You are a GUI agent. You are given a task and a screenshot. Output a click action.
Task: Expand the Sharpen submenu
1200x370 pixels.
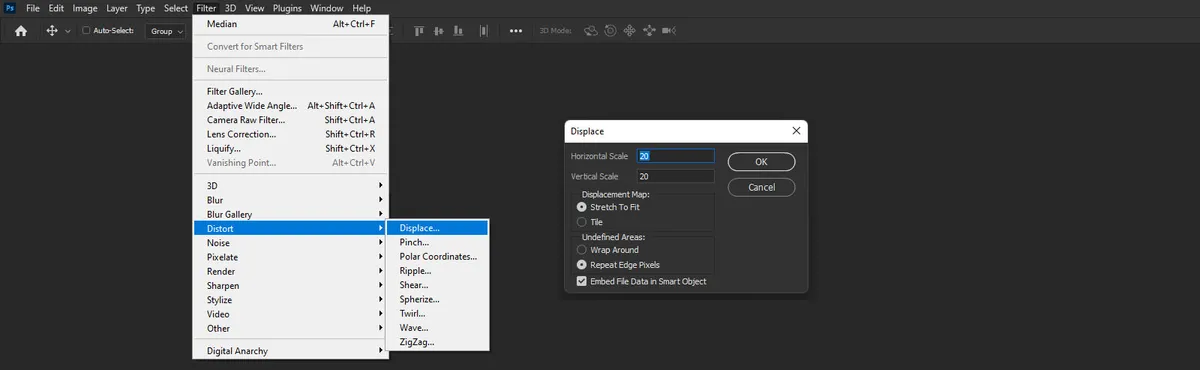(x=290, y=286)
